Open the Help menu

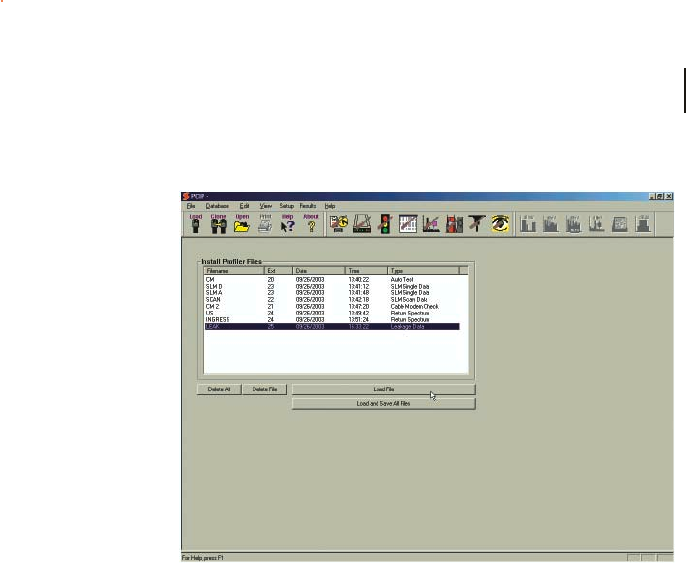pos(330,206)
